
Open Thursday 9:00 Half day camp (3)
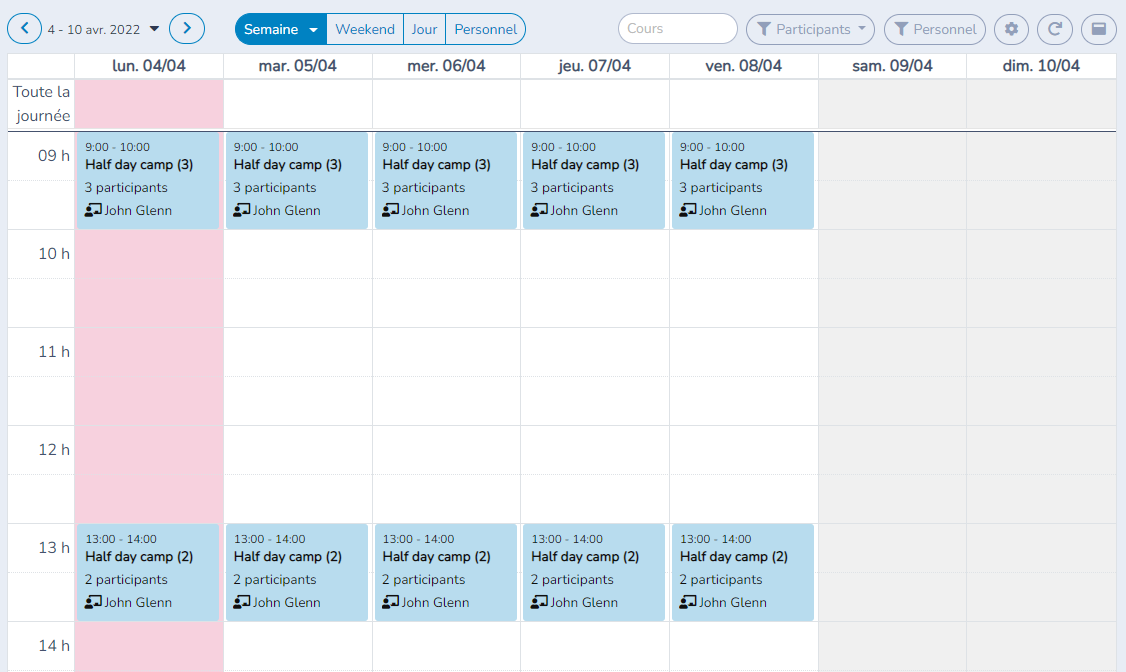point(594,180)
